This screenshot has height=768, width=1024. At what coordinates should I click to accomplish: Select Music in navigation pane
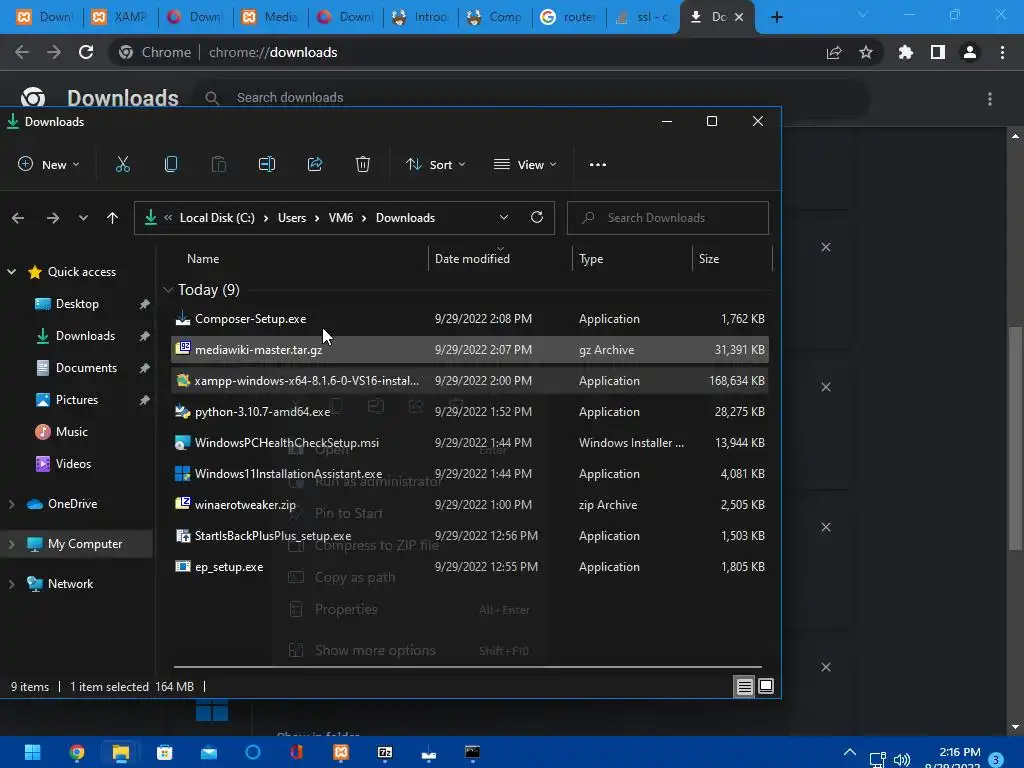(x=72, y=432)
